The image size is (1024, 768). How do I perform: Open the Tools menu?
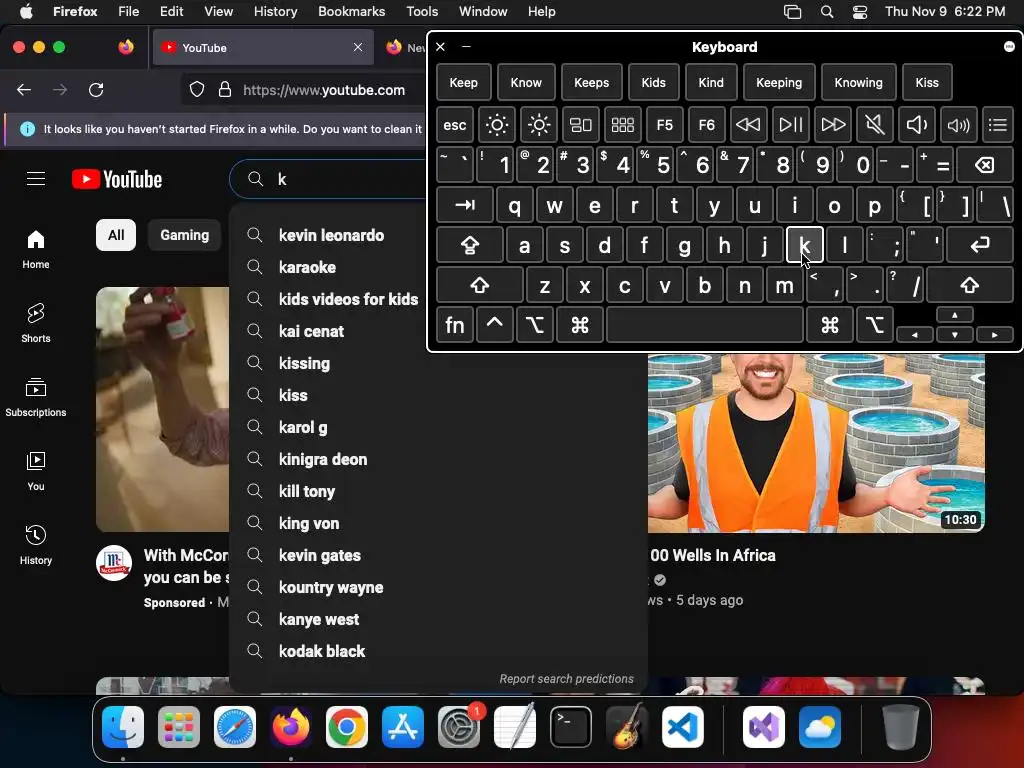422,11
